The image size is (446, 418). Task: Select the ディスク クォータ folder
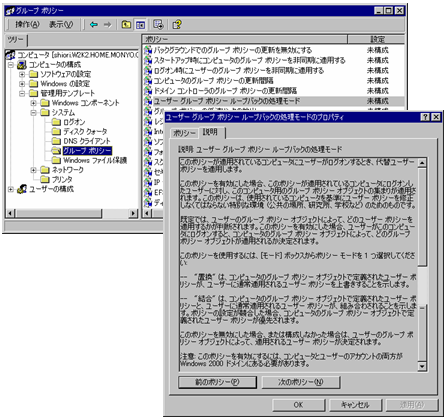tap(85, 131)
